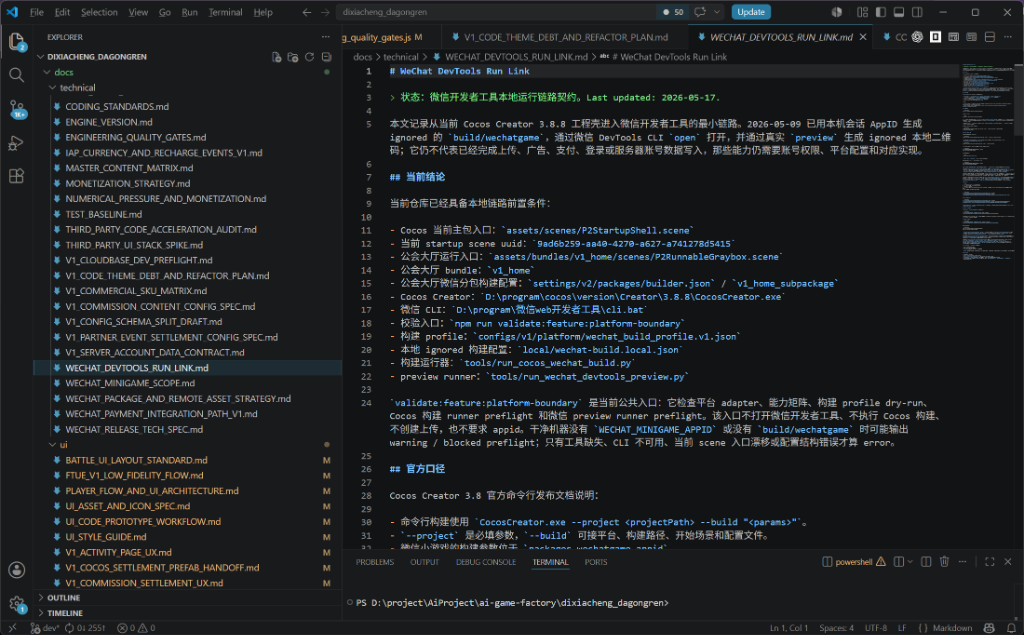Close the WECHAT_DEVTOOLS_RUN_LINK.md tab

[863, 37]
